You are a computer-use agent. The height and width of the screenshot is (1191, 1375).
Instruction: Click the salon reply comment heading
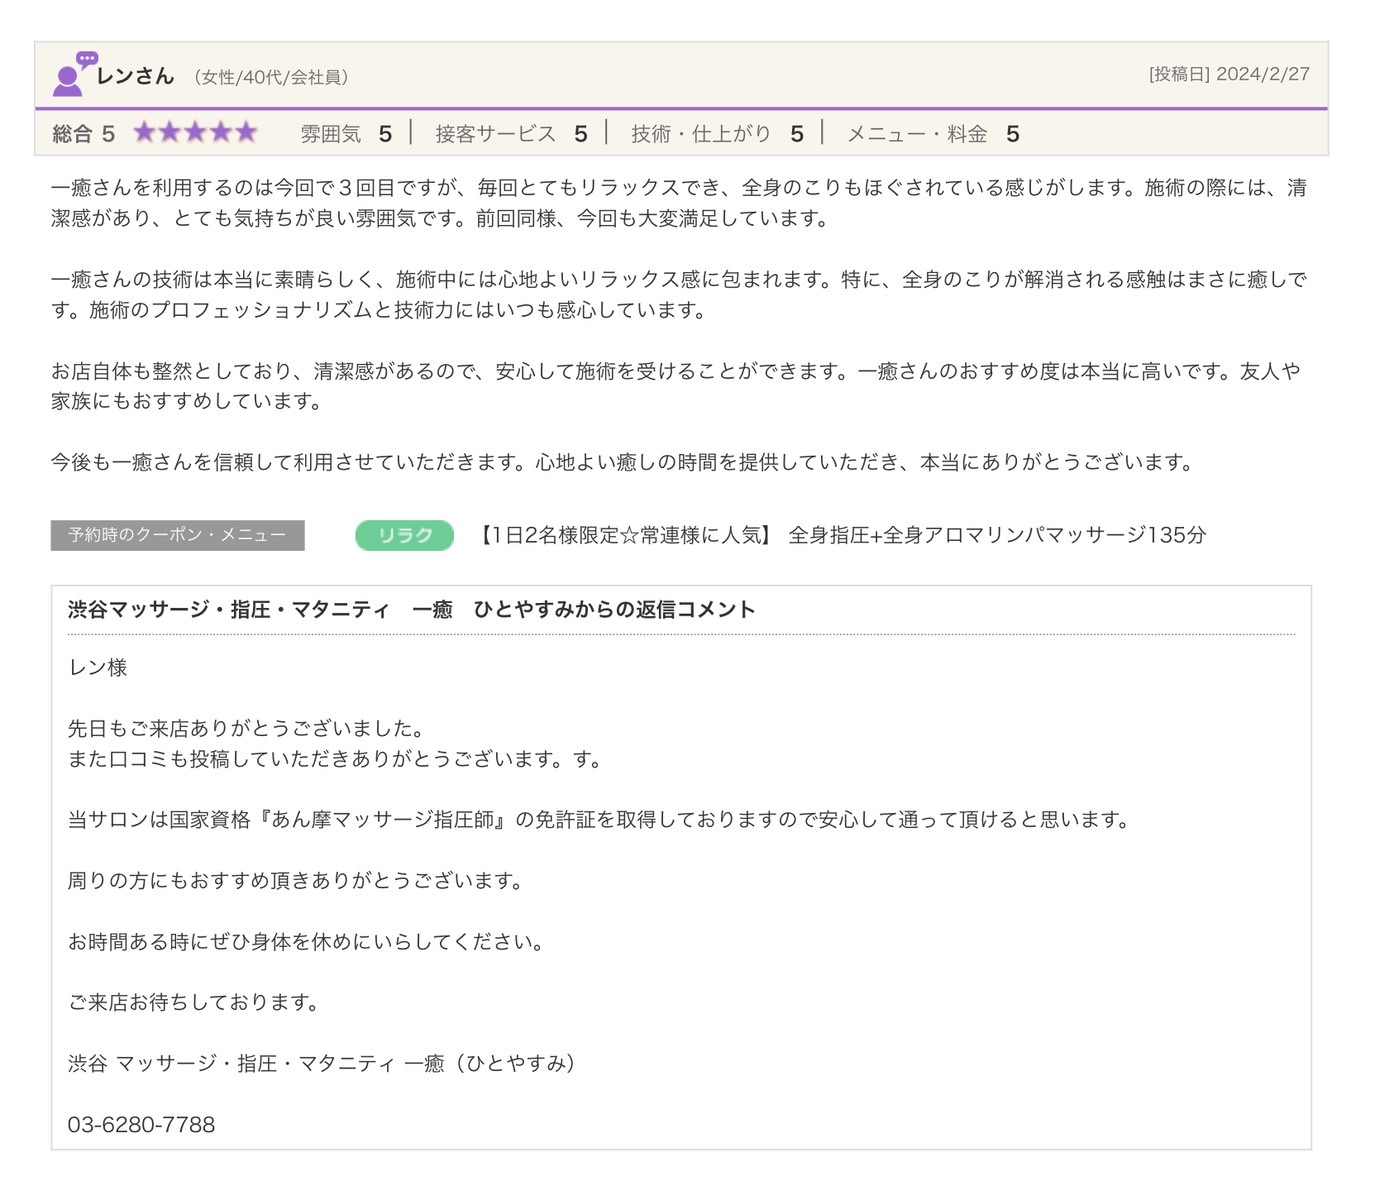411,609
